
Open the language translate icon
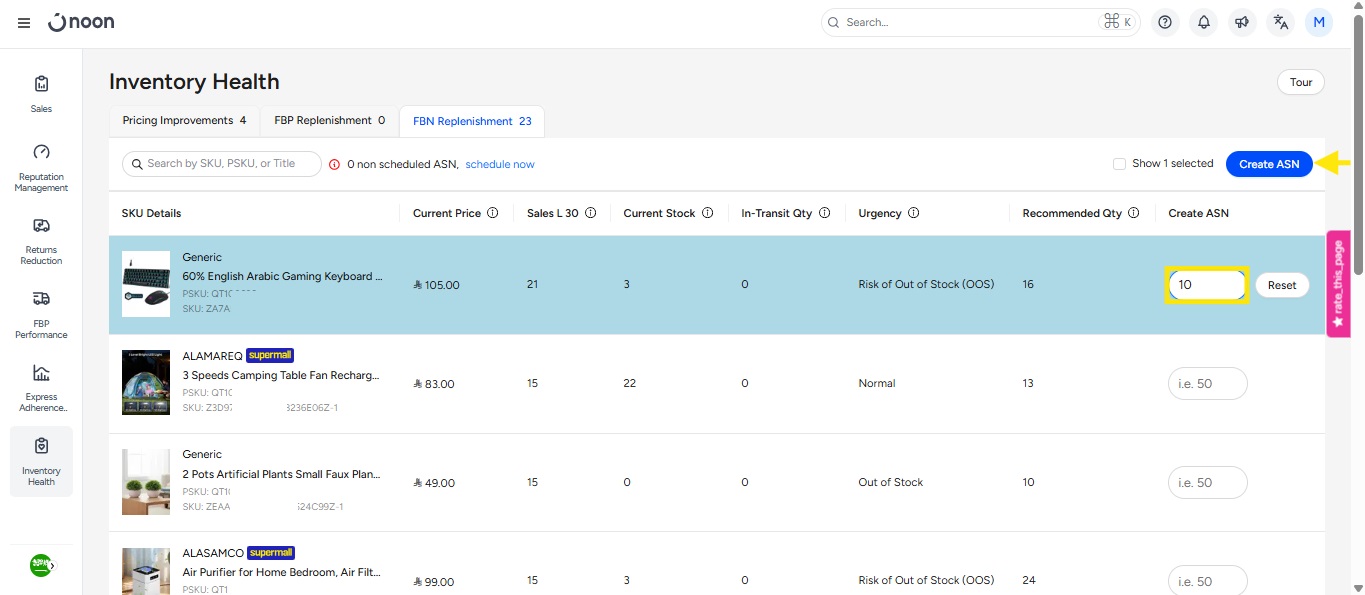(x=1281, y=22)
